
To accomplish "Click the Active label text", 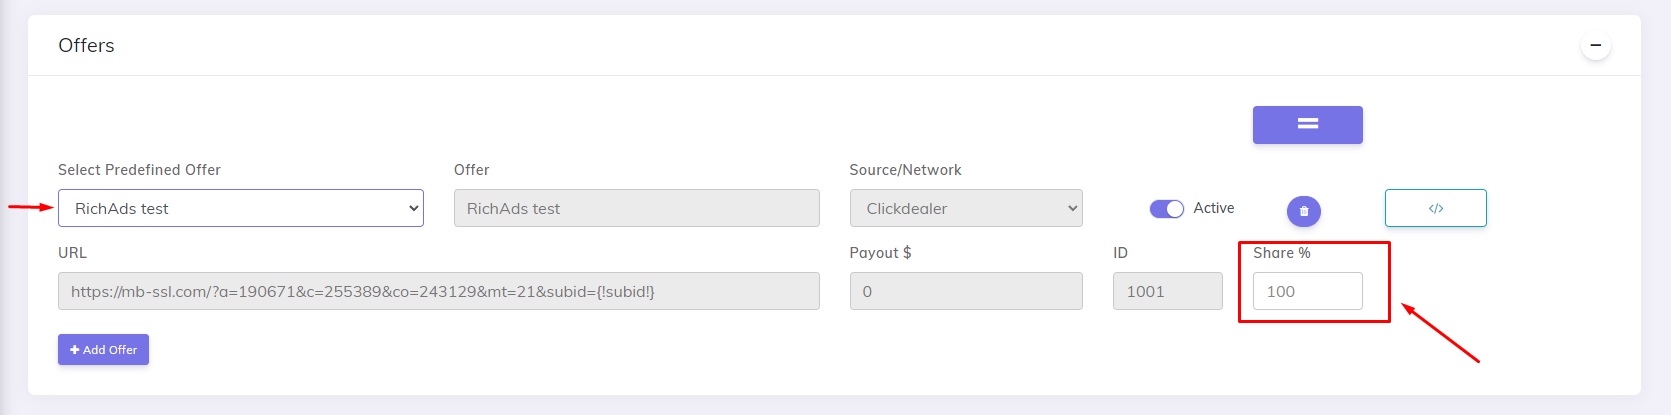I will pos(1213,208).
